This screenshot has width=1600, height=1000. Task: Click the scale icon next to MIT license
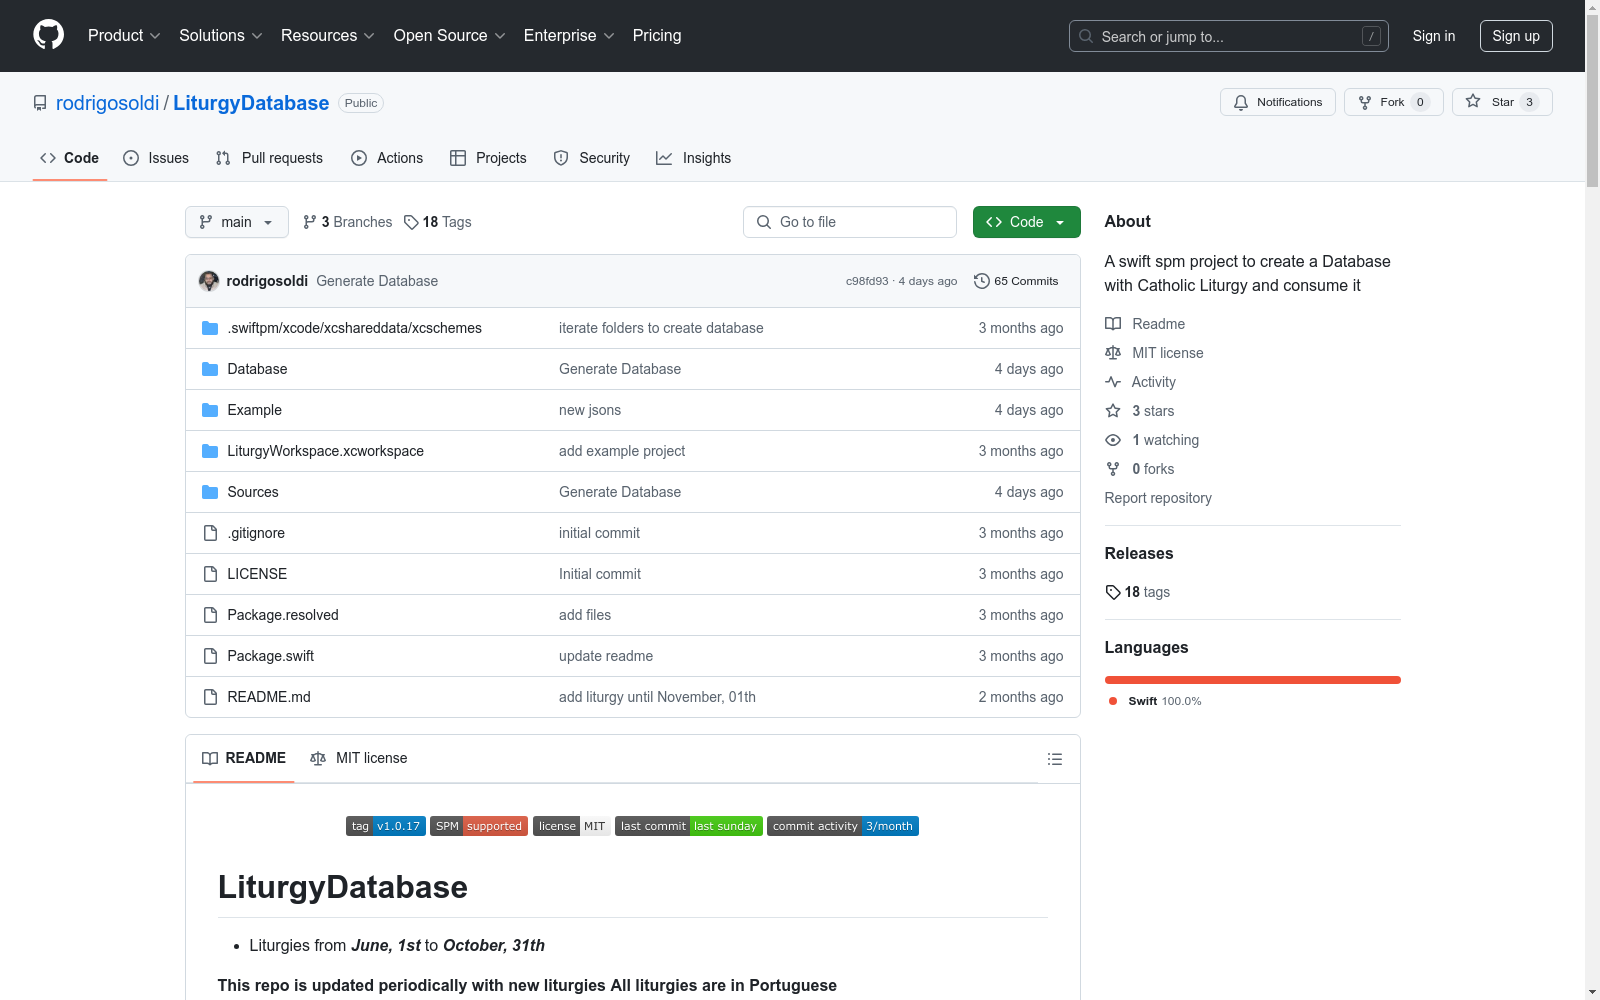coord(1113,353)
